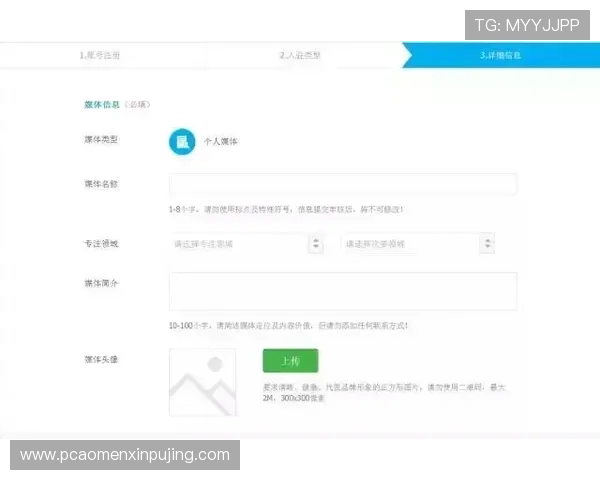Click the 媒体简介 label
The width and height of the screenshot is (600, 480).
click(x=101, y=284)
